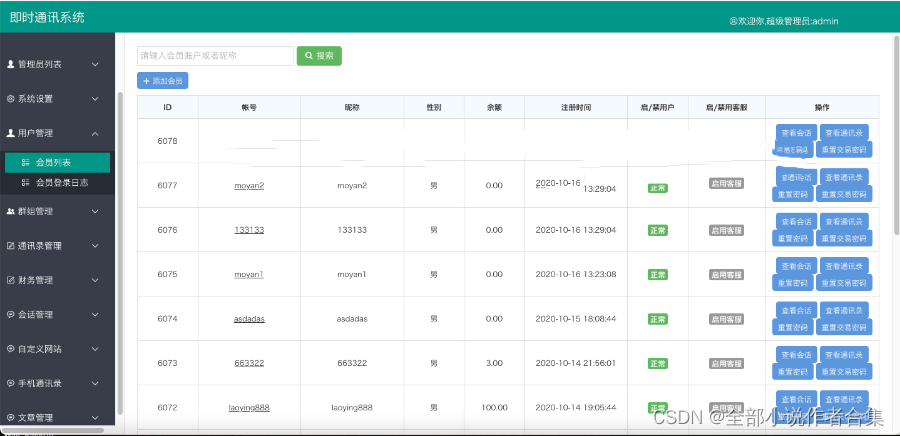Click 重置交易密码 for user 663322

(x=844, y=371)
